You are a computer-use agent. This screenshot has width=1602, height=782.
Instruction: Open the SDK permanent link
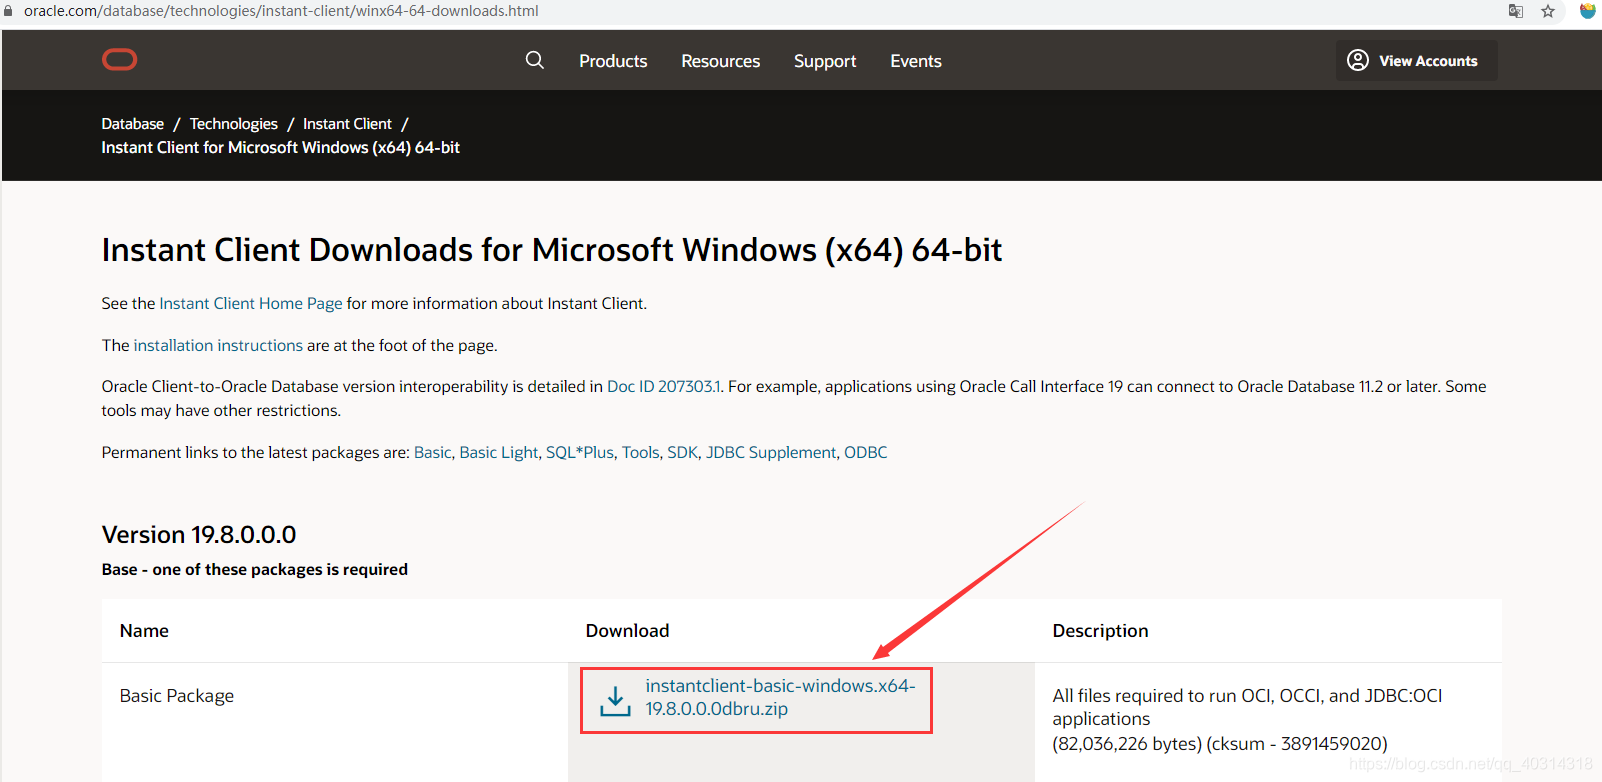(x=683, y=452)
